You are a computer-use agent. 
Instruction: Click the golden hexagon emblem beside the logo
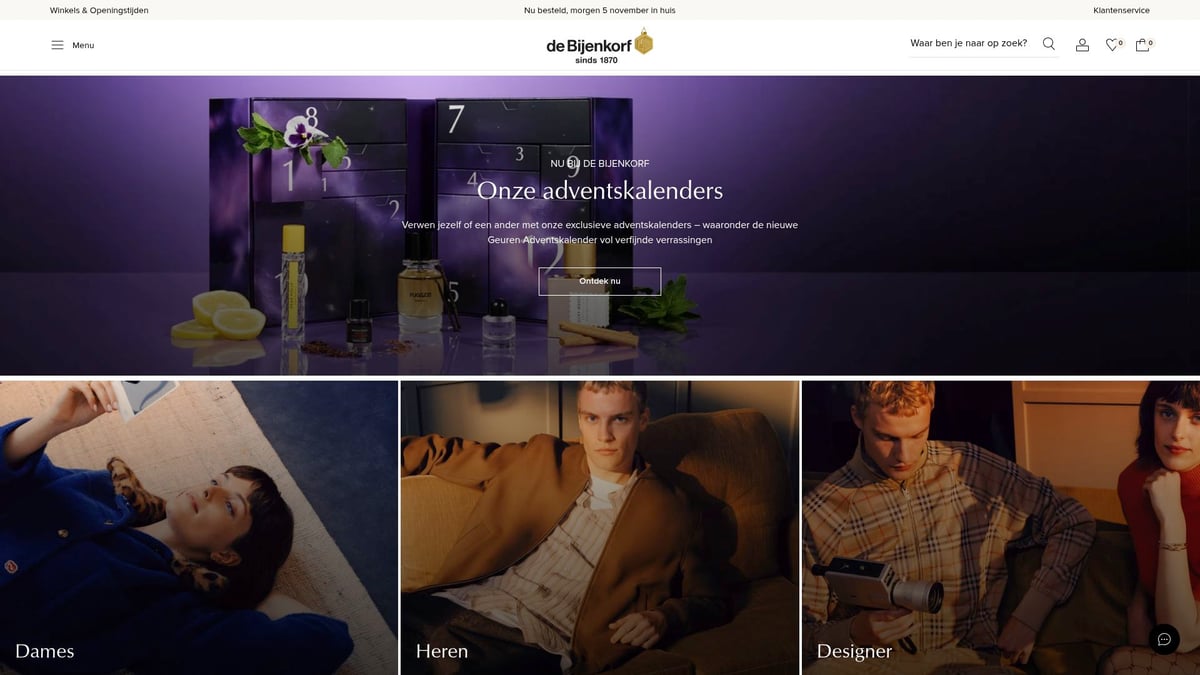(644, 42)
